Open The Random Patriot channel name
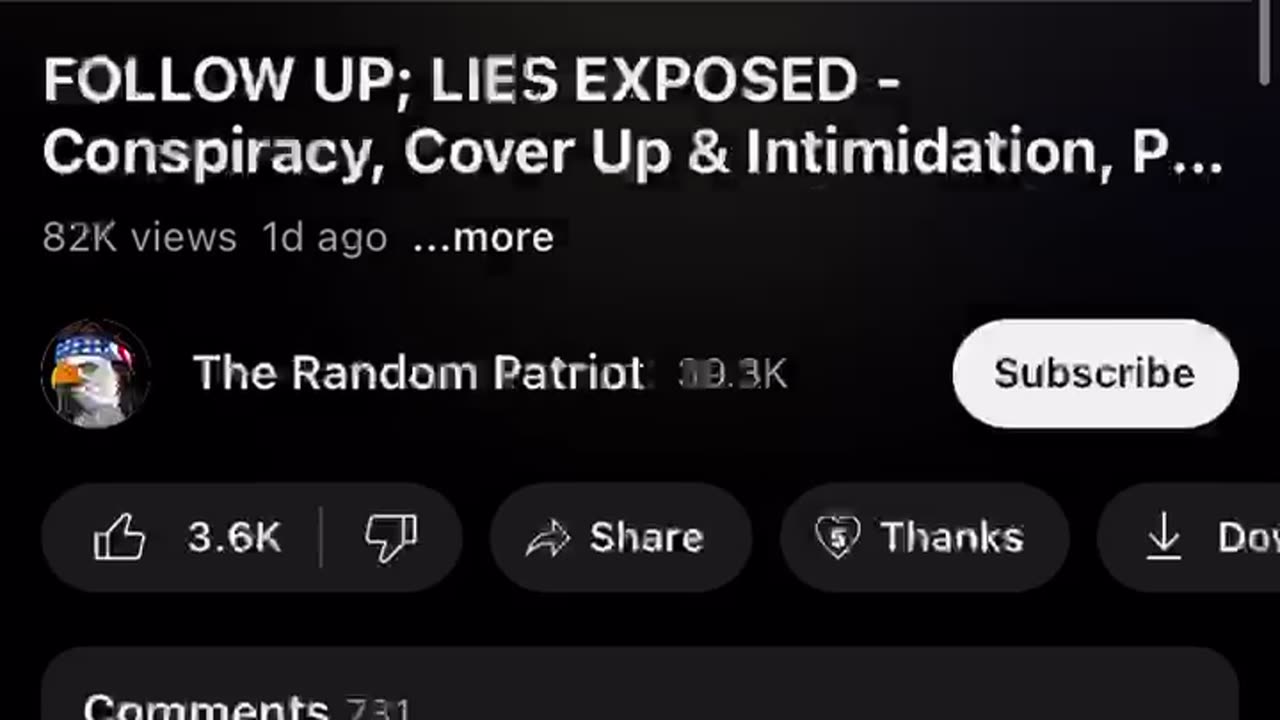Image resolution: width=1280 pixels, height=720 pixels. (419, 373)
